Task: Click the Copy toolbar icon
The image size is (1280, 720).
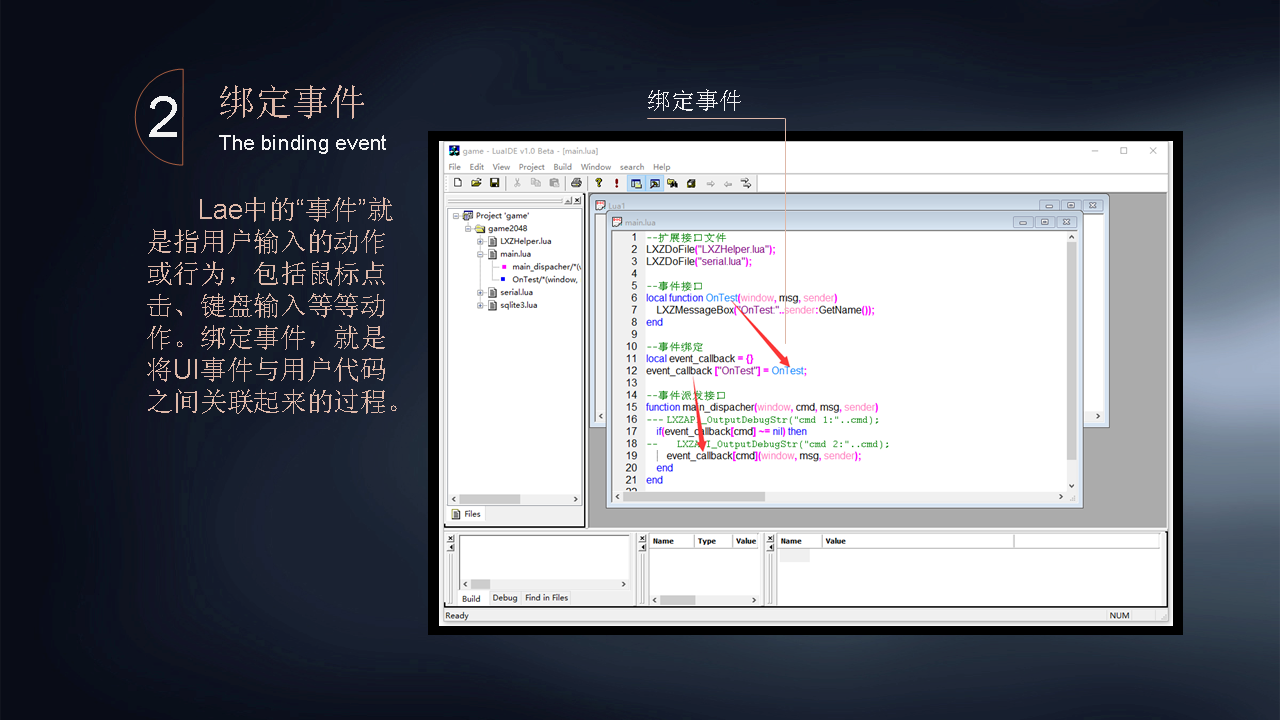Action: (x=536, y=183)
